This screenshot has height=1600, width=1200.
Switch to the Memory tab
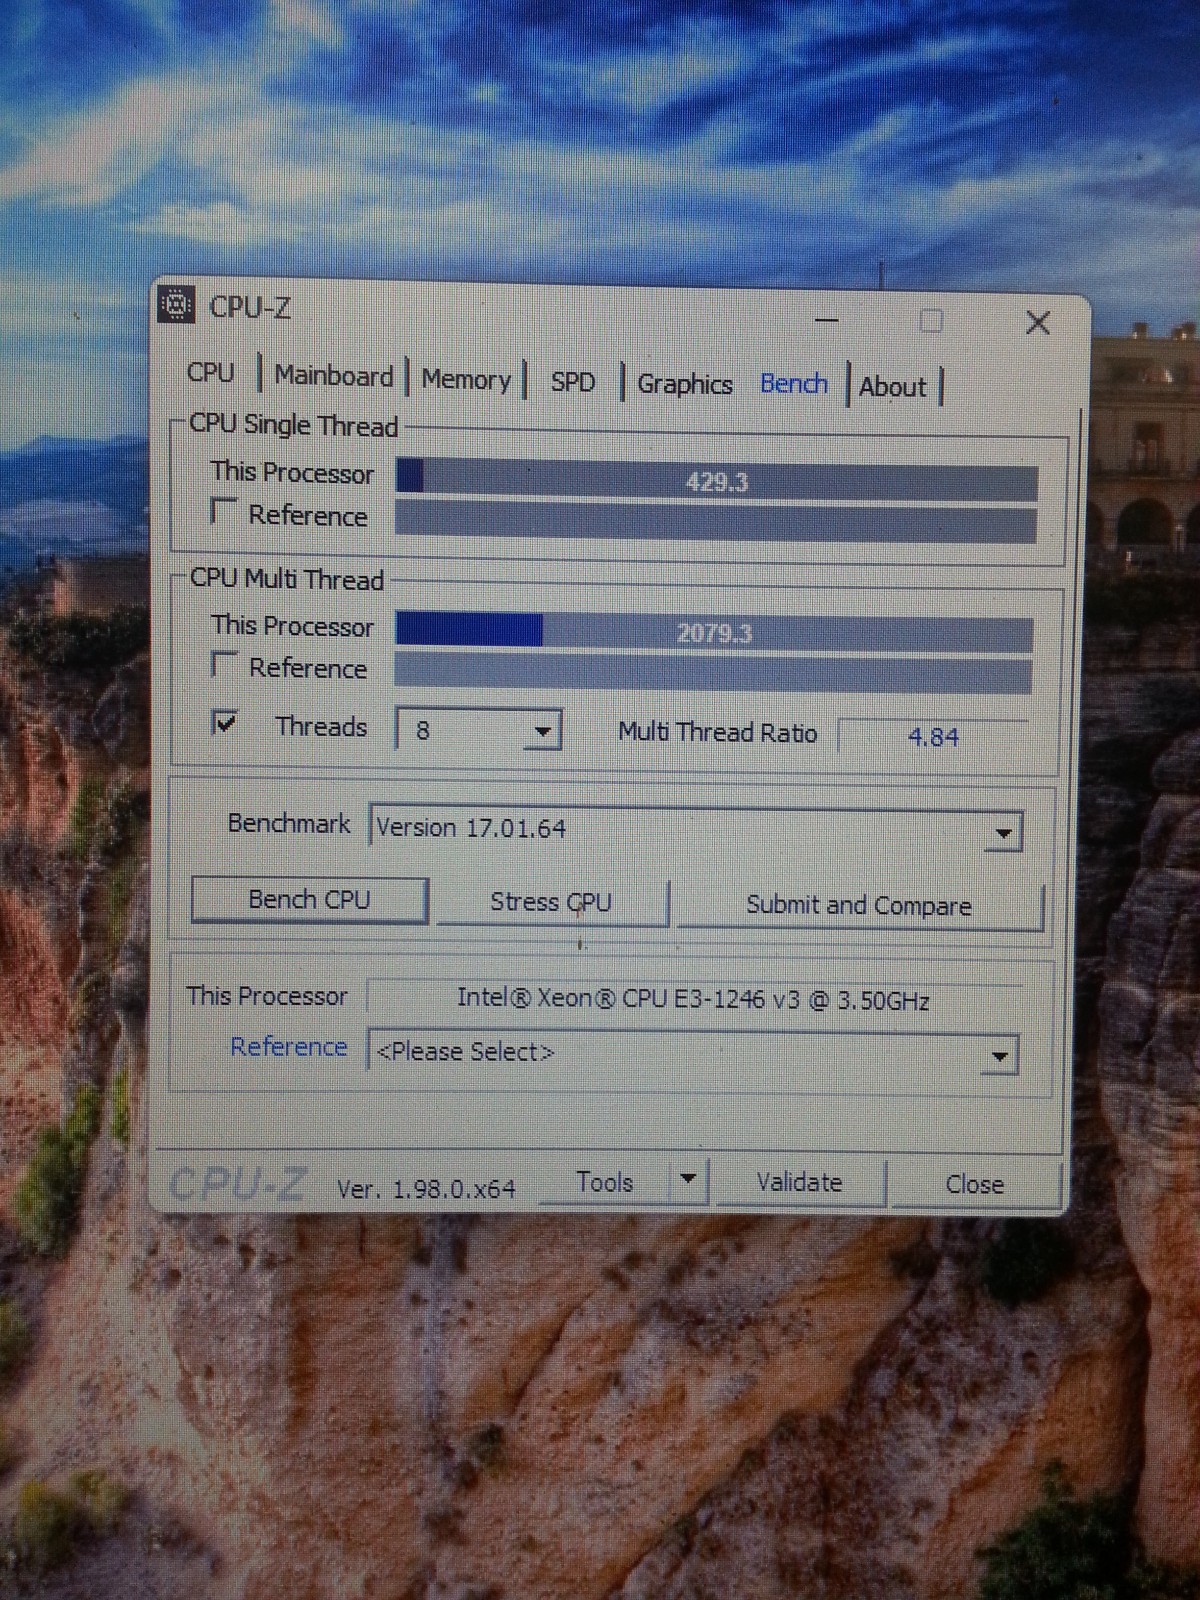[466, 380]
